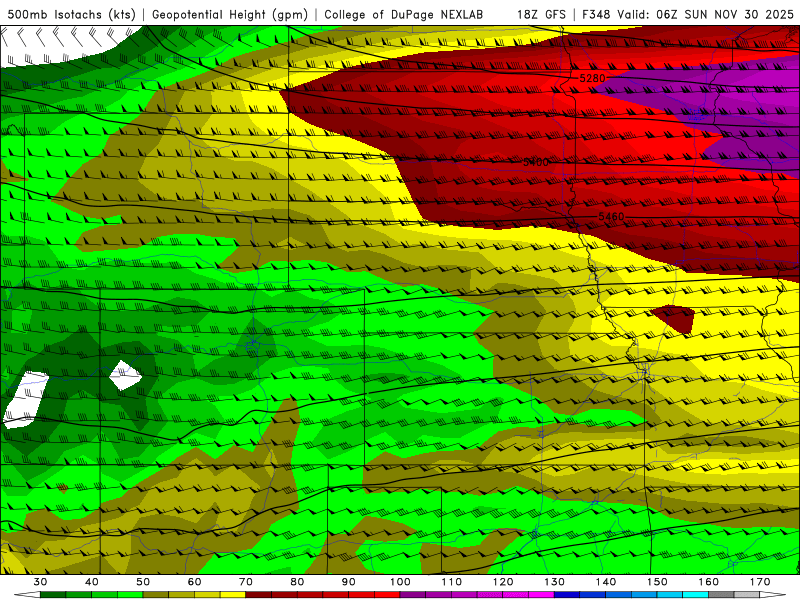Click the darkest green swatch below 30
Image resolution: width=800 pixels, height=600 pixels.
53,595
